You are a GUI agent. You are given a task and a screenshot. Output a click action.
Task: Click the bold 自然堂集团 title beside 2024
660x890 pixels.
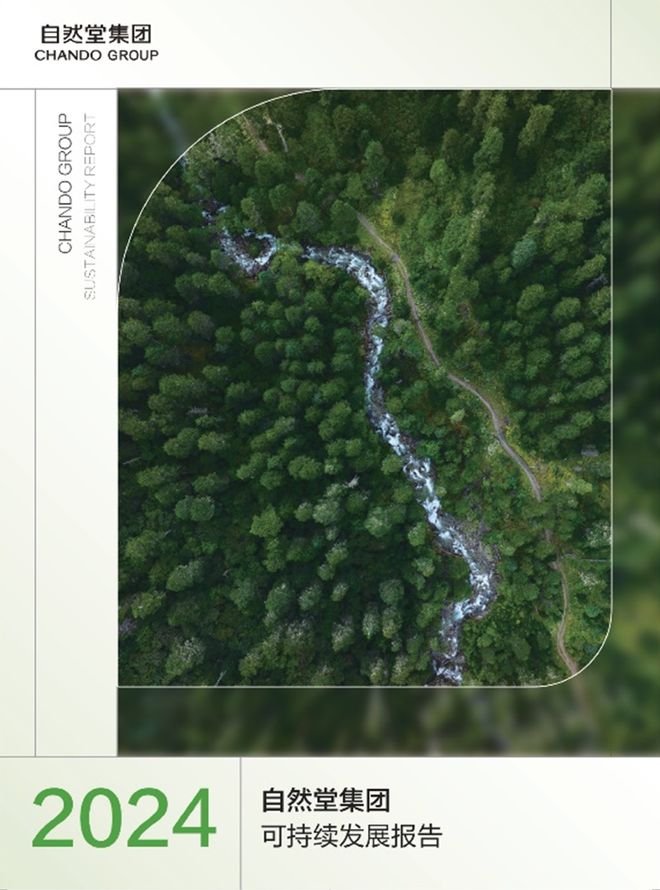click(326, 800)
